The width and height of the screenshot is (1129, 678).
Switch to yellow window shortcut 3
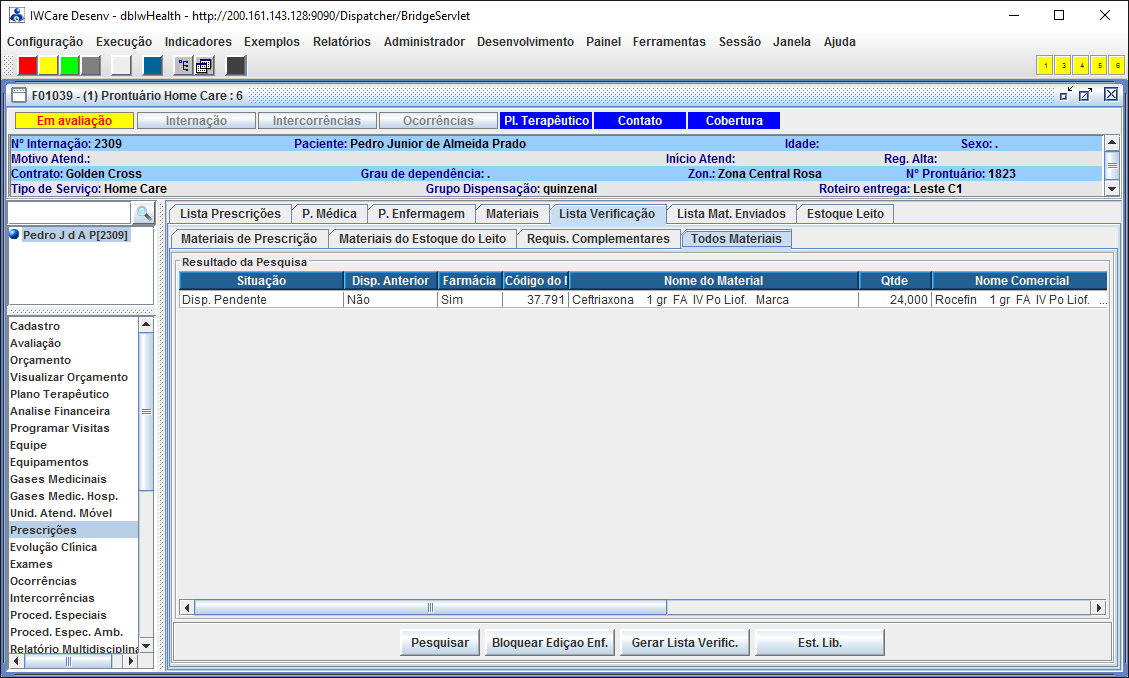pos(1063,65)
